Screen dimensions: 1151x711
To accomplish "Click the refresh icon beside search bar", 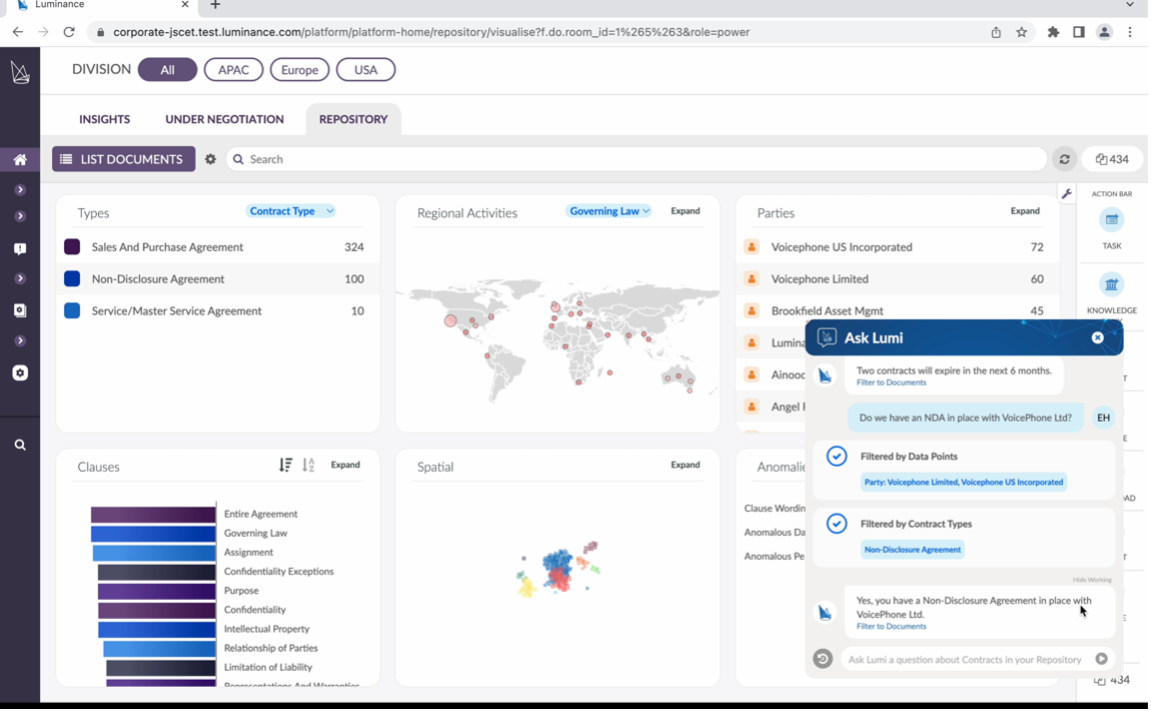I will 1064,159.
